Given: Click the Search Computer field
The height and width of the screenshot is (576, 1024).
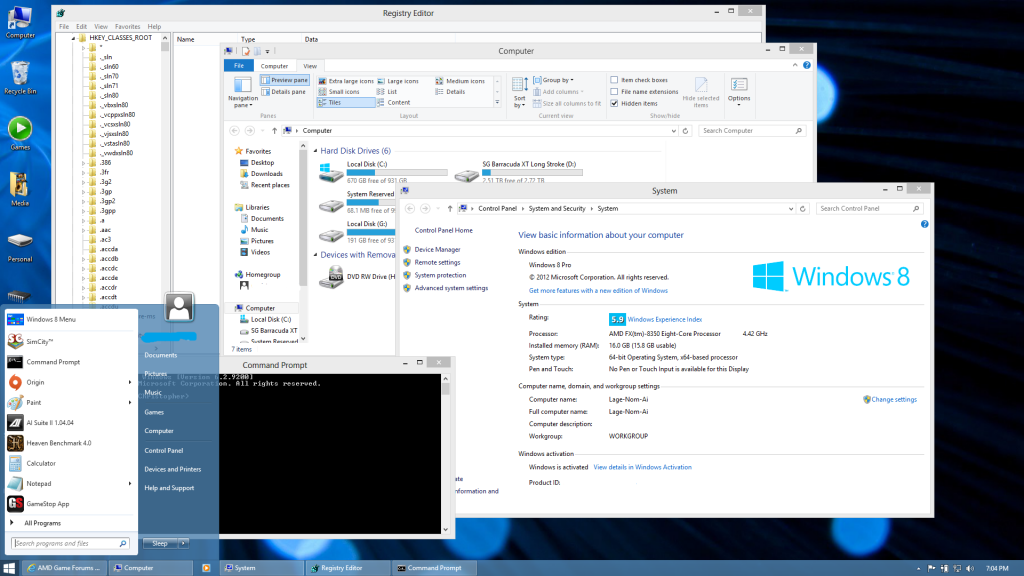Looking at the screenshot, I should [752, 131].
